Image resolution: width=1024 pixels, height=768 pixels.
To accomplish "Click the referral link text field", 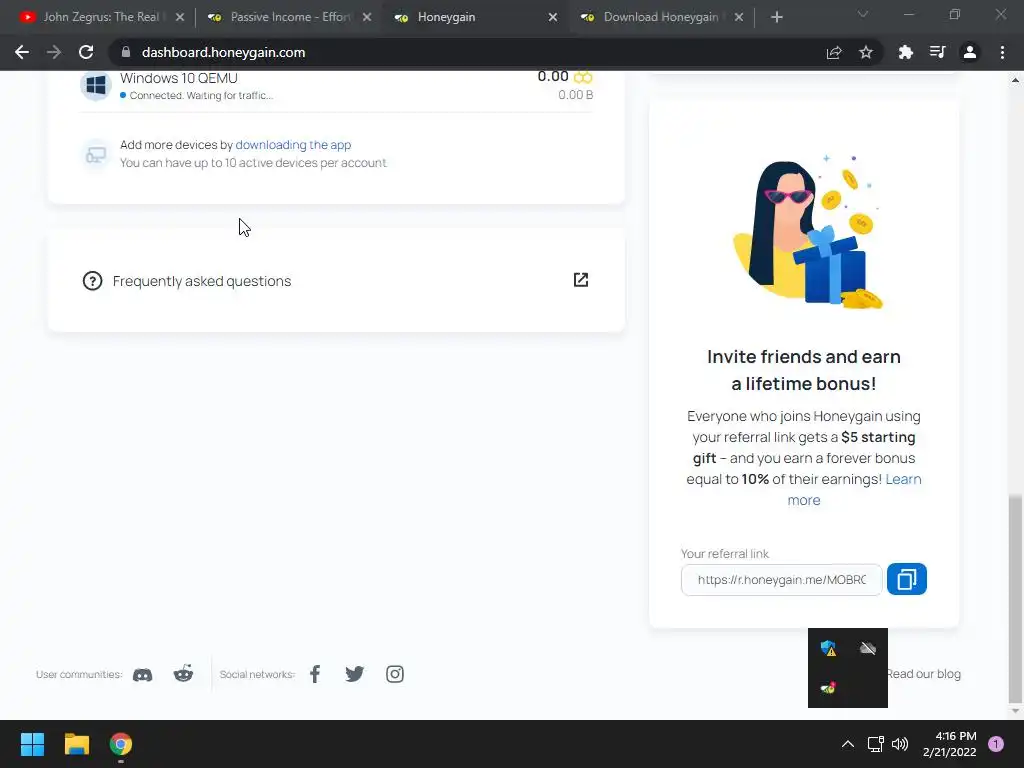I will pos(782,580).
